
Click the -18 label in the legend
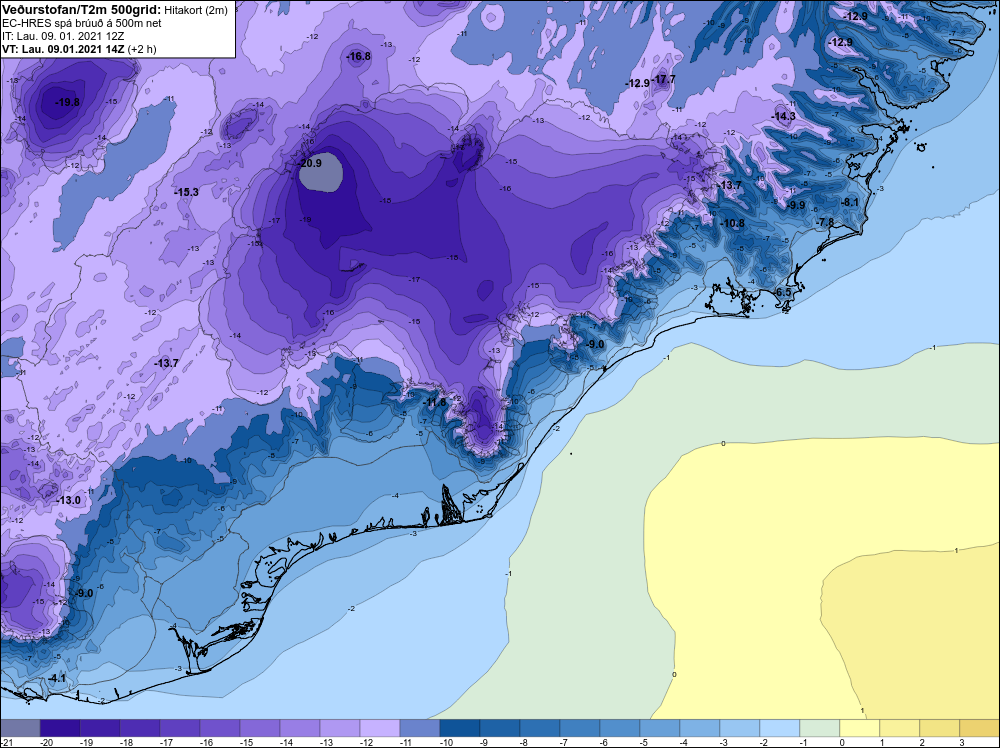click(x=126, y=743)
